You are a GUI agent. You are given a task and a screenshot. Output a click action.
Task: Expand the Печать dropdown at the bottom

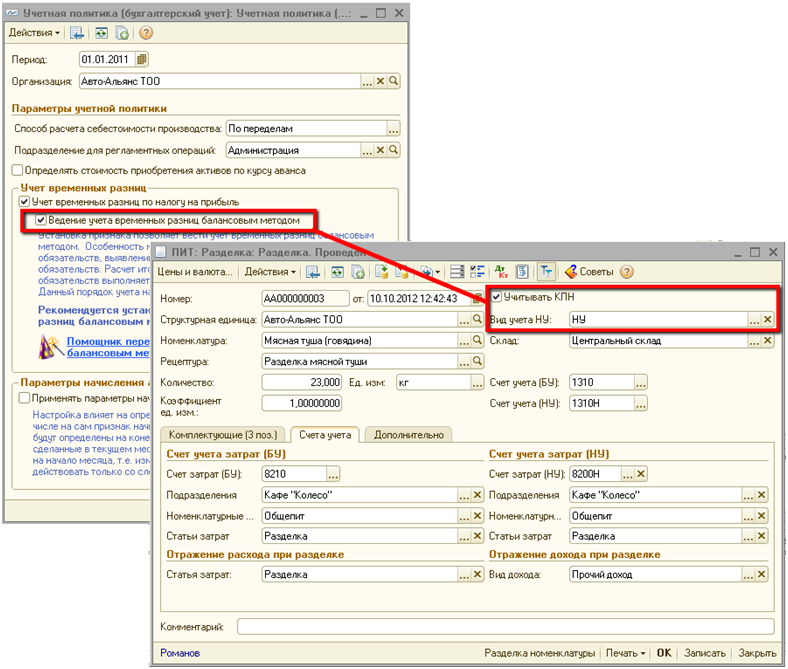click(627, 653)
